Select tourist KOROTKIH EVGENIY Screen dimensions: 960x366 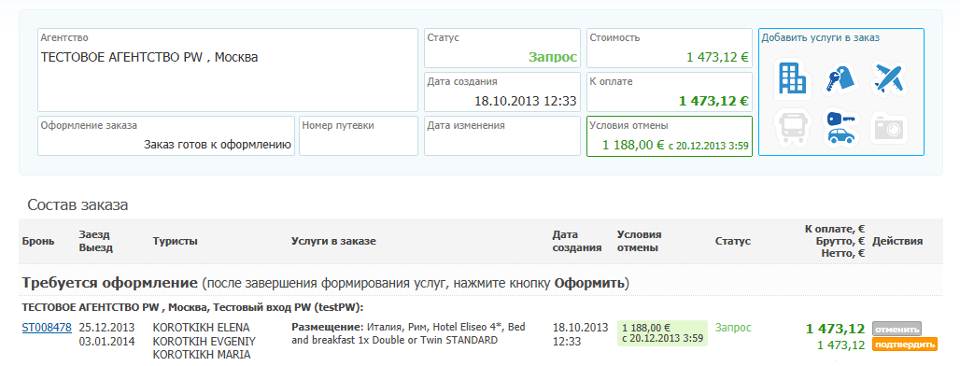204,341
